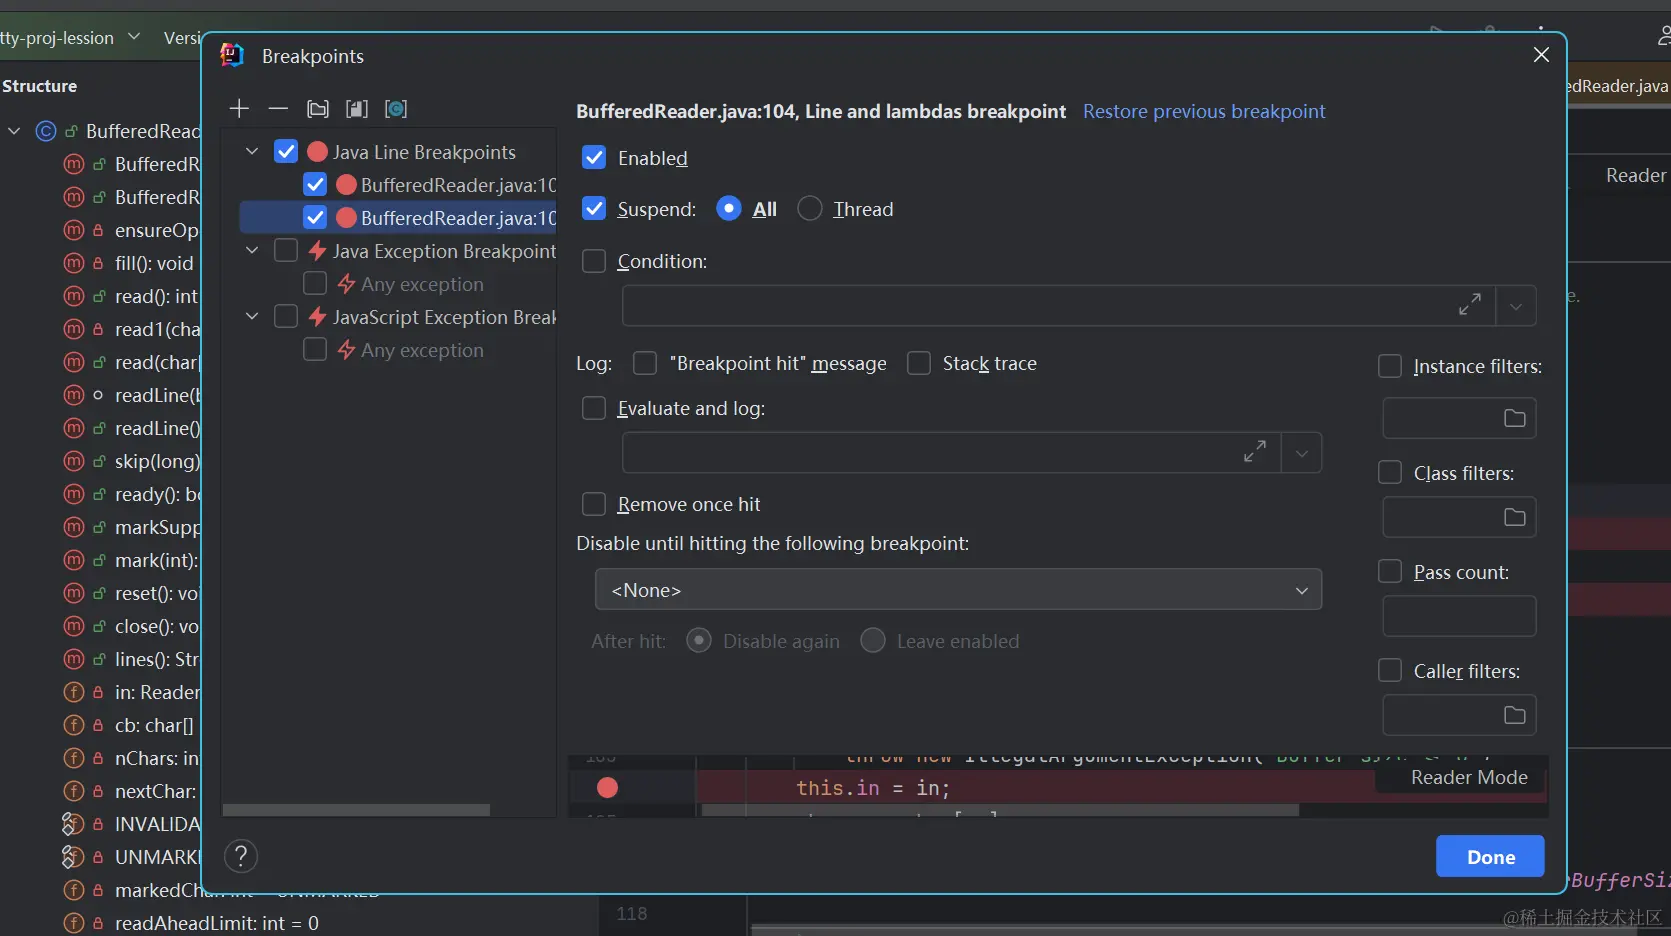The height and width of the screenshot is (936, 1671).
Task: Open the <None> breakpoint dependency dropdown
Action: point(958,589)
